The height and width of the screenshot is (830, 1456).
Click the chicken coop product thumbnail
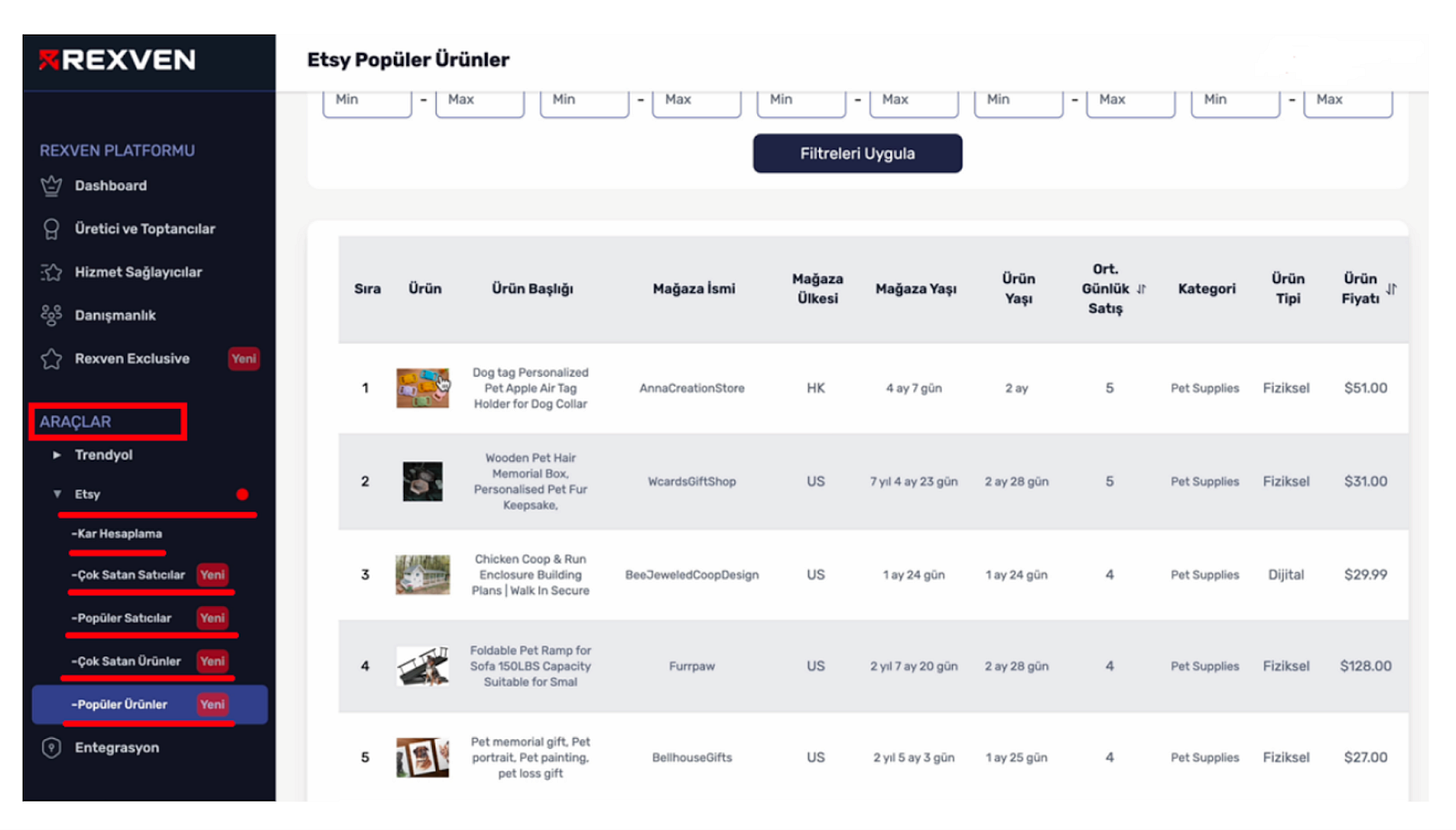point(422,575)
